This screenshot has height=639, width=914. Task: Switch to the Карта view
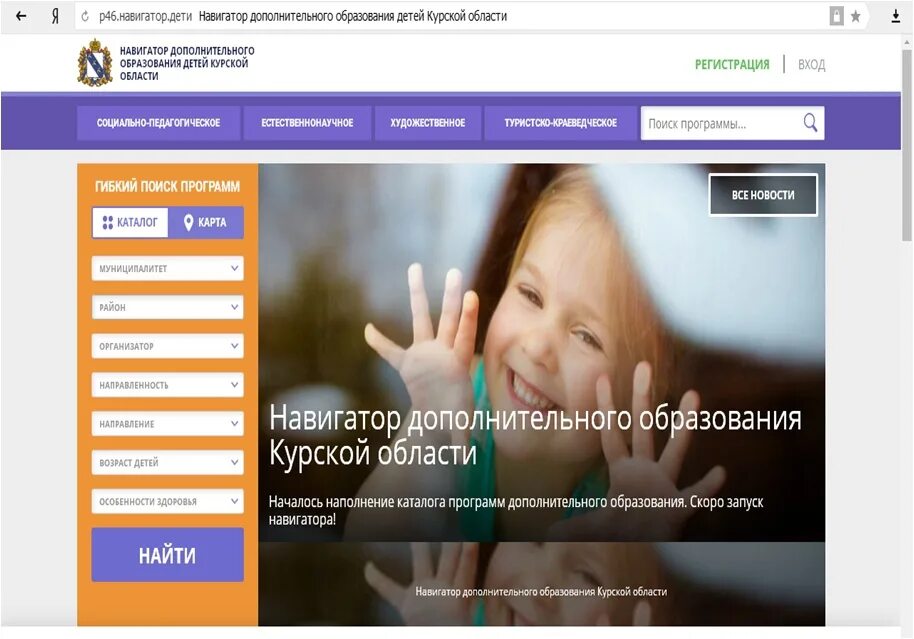[206, 222]
